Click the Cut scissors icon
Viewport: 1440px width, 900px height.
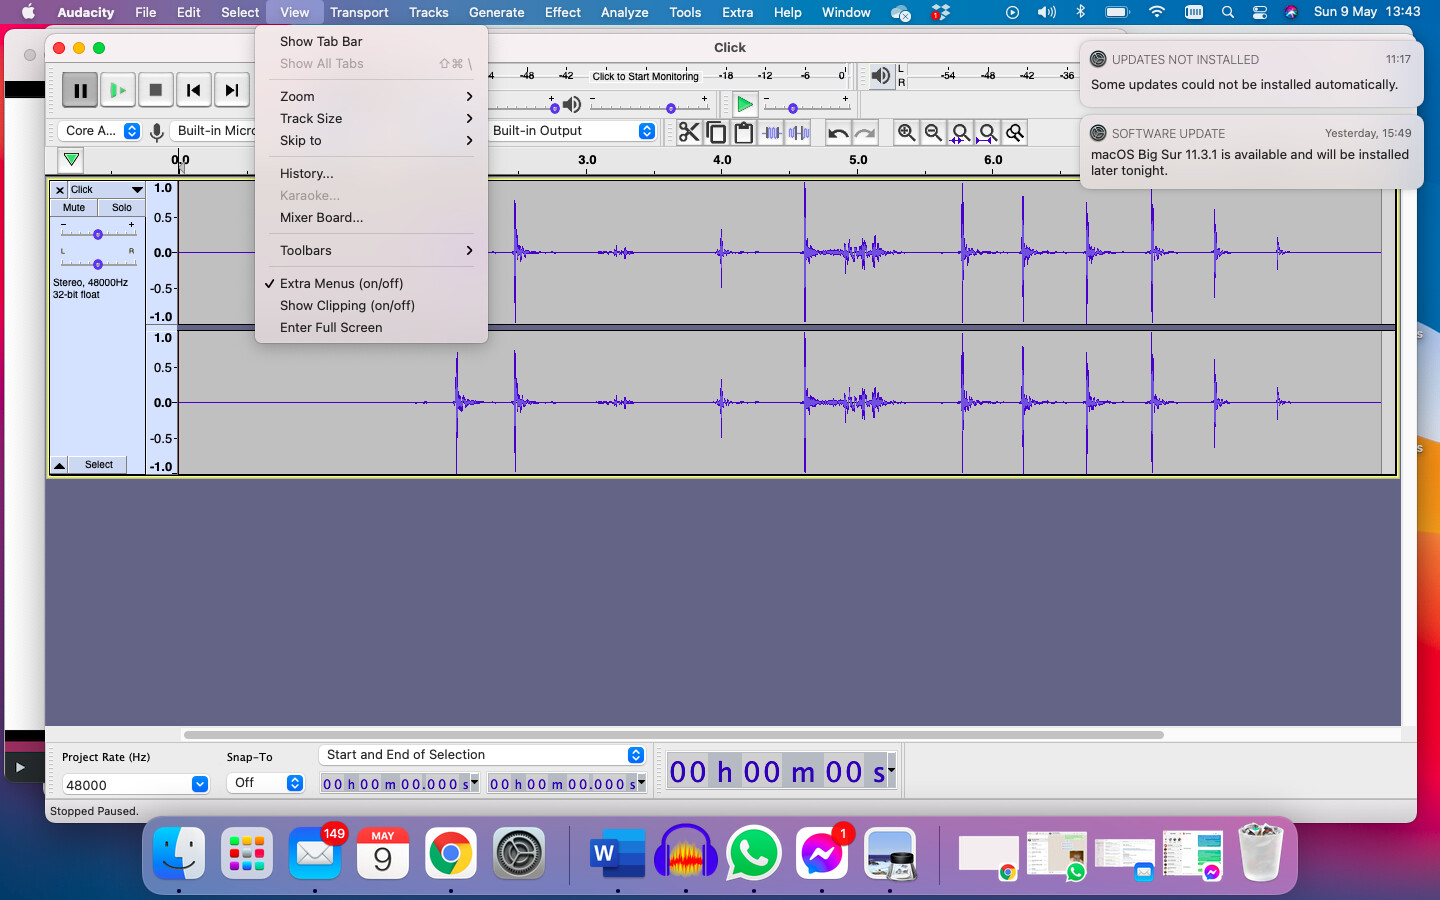pos(689,132)
